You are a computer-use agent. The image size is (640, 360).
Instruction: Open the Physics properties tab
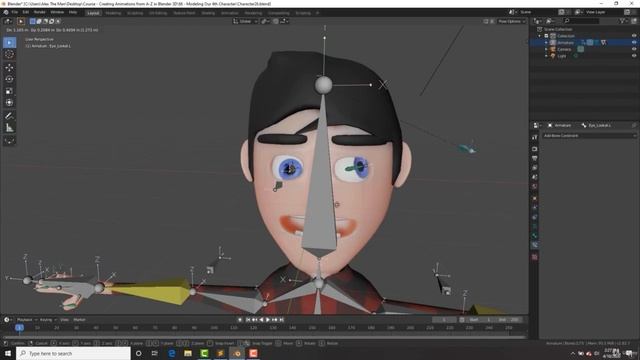pyautogui.click(x=535, y=208)
